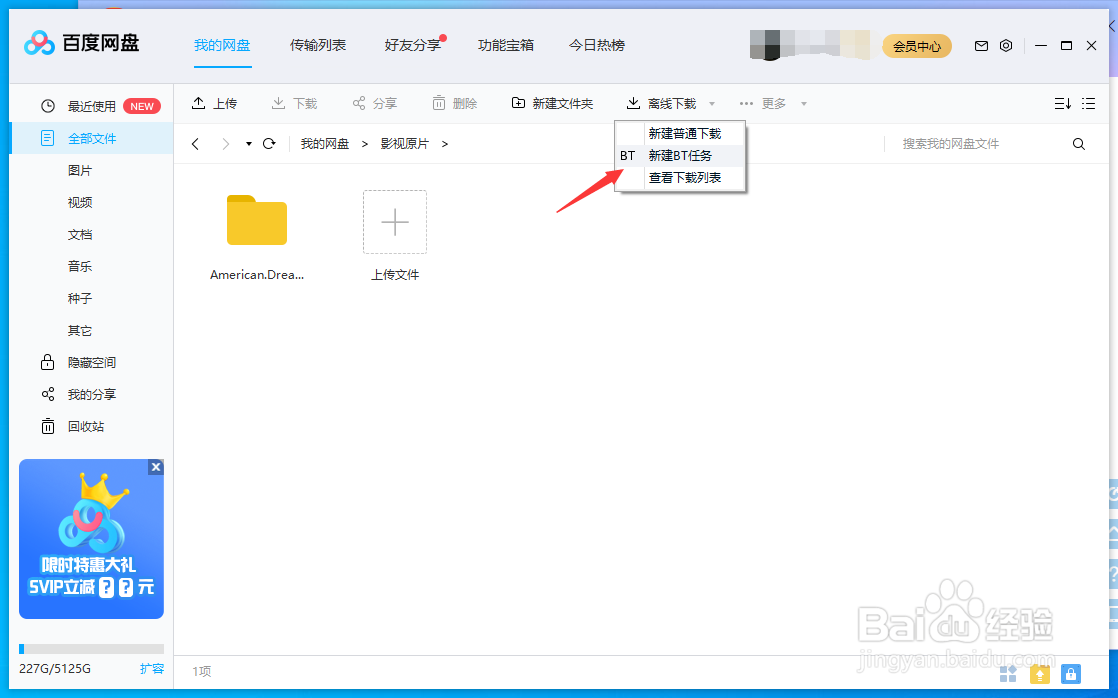Click the 扩容 (Expand storage) link
Screen dimensions: 1118x698
point(152,669)
